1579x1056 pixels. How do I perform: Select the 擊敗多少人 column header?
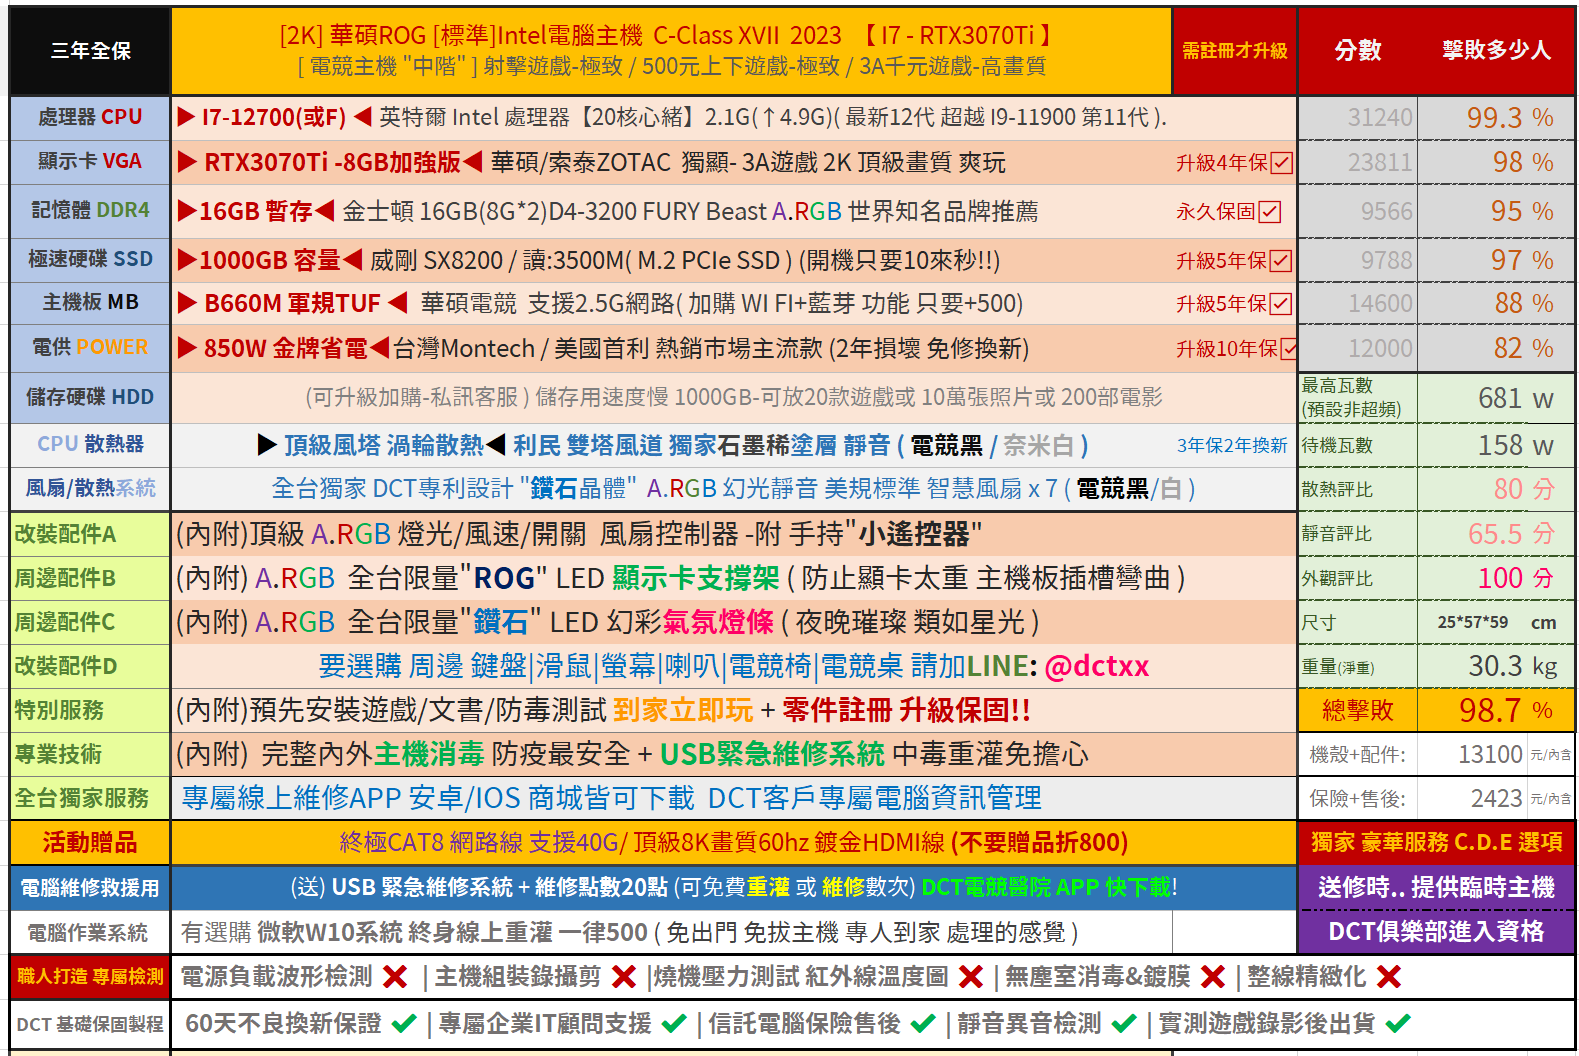click(1496, 51)
